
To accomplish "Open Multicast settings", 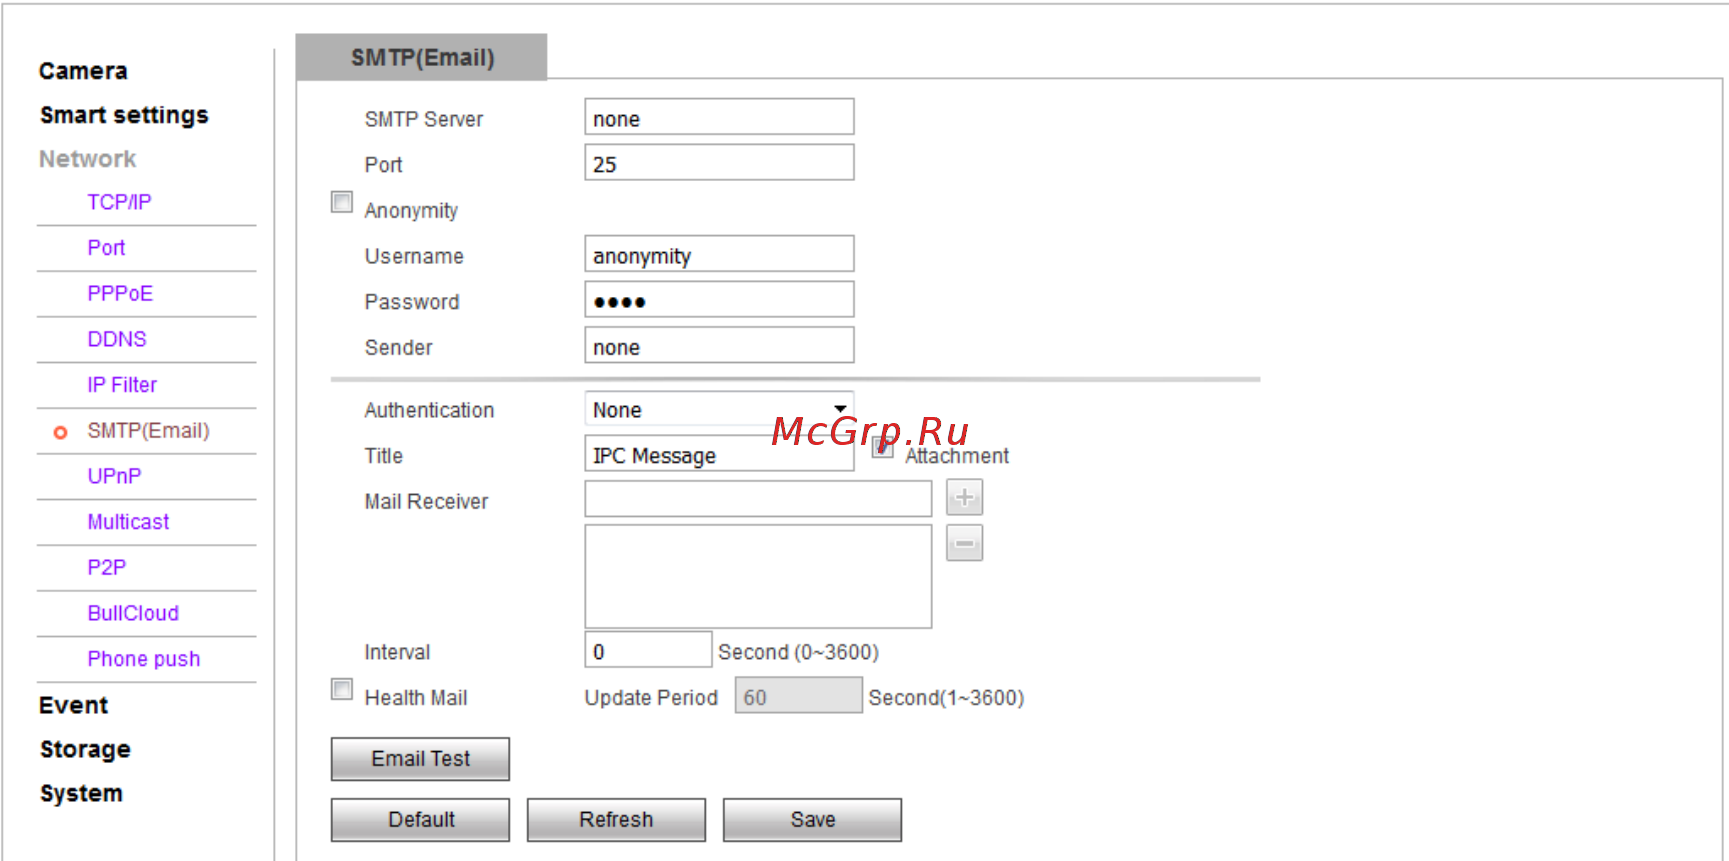I will click(128, 522).
